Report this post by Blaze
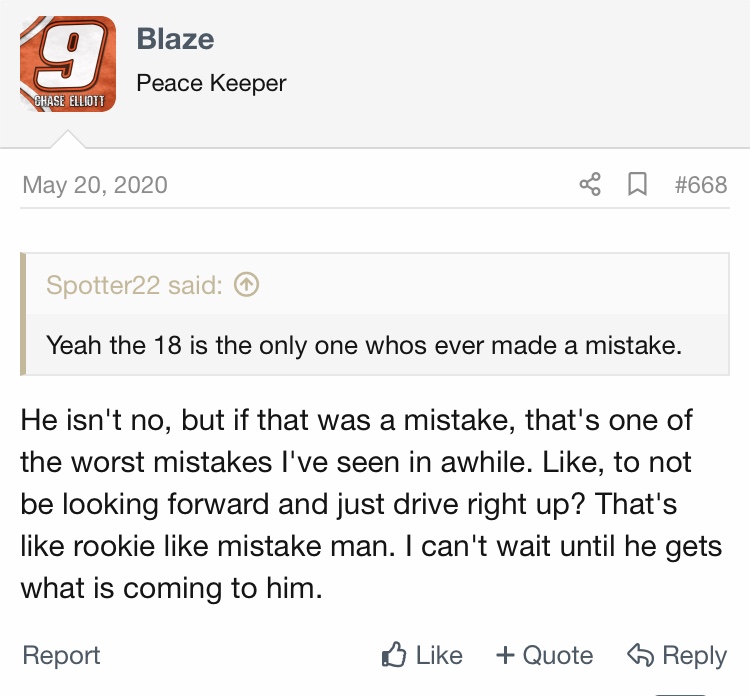750x696 pixels. click(61, 656)
